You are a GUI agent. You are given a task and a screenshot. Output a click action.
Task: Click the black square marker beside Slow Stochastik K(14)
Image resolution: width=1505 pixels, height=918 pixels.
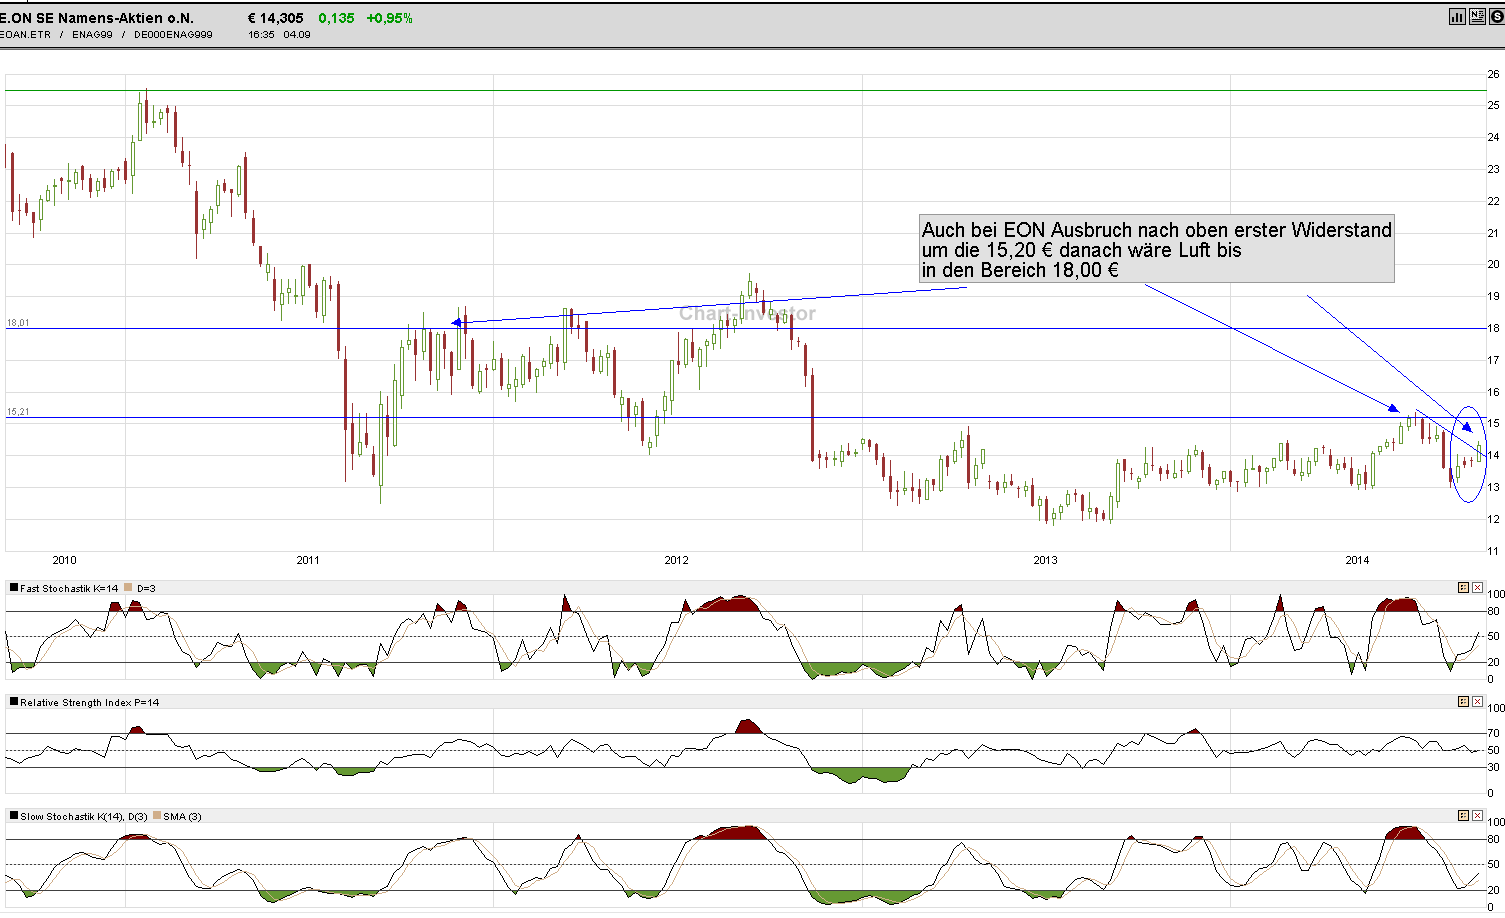coord(13,815)
